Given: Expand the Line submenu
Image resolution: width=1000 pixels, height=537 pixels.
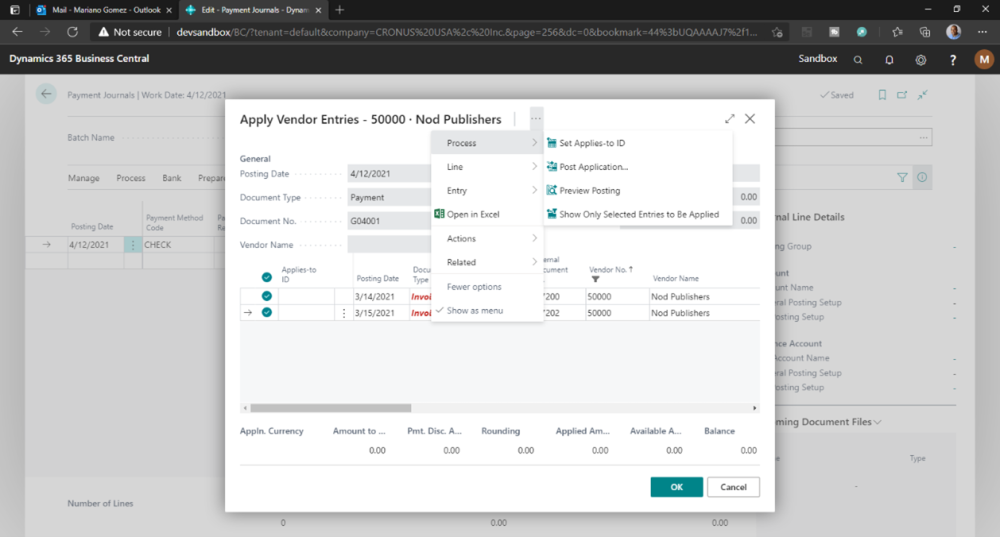Looking at the screenshot, I should tap(487, 166).
